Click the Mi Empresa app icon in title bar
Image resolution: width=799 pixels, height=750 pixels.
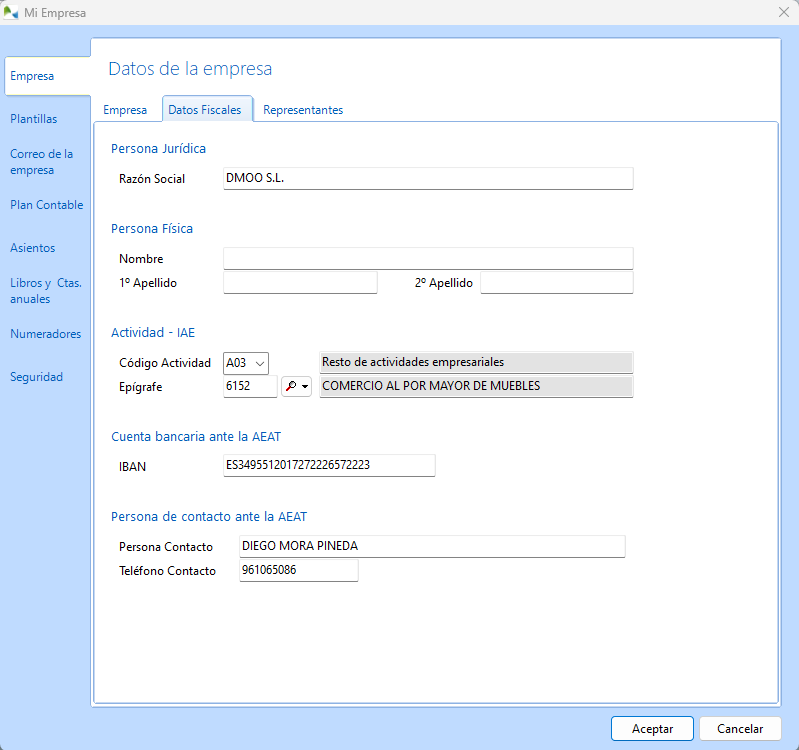pyautogui.click(x=11, y=13)
